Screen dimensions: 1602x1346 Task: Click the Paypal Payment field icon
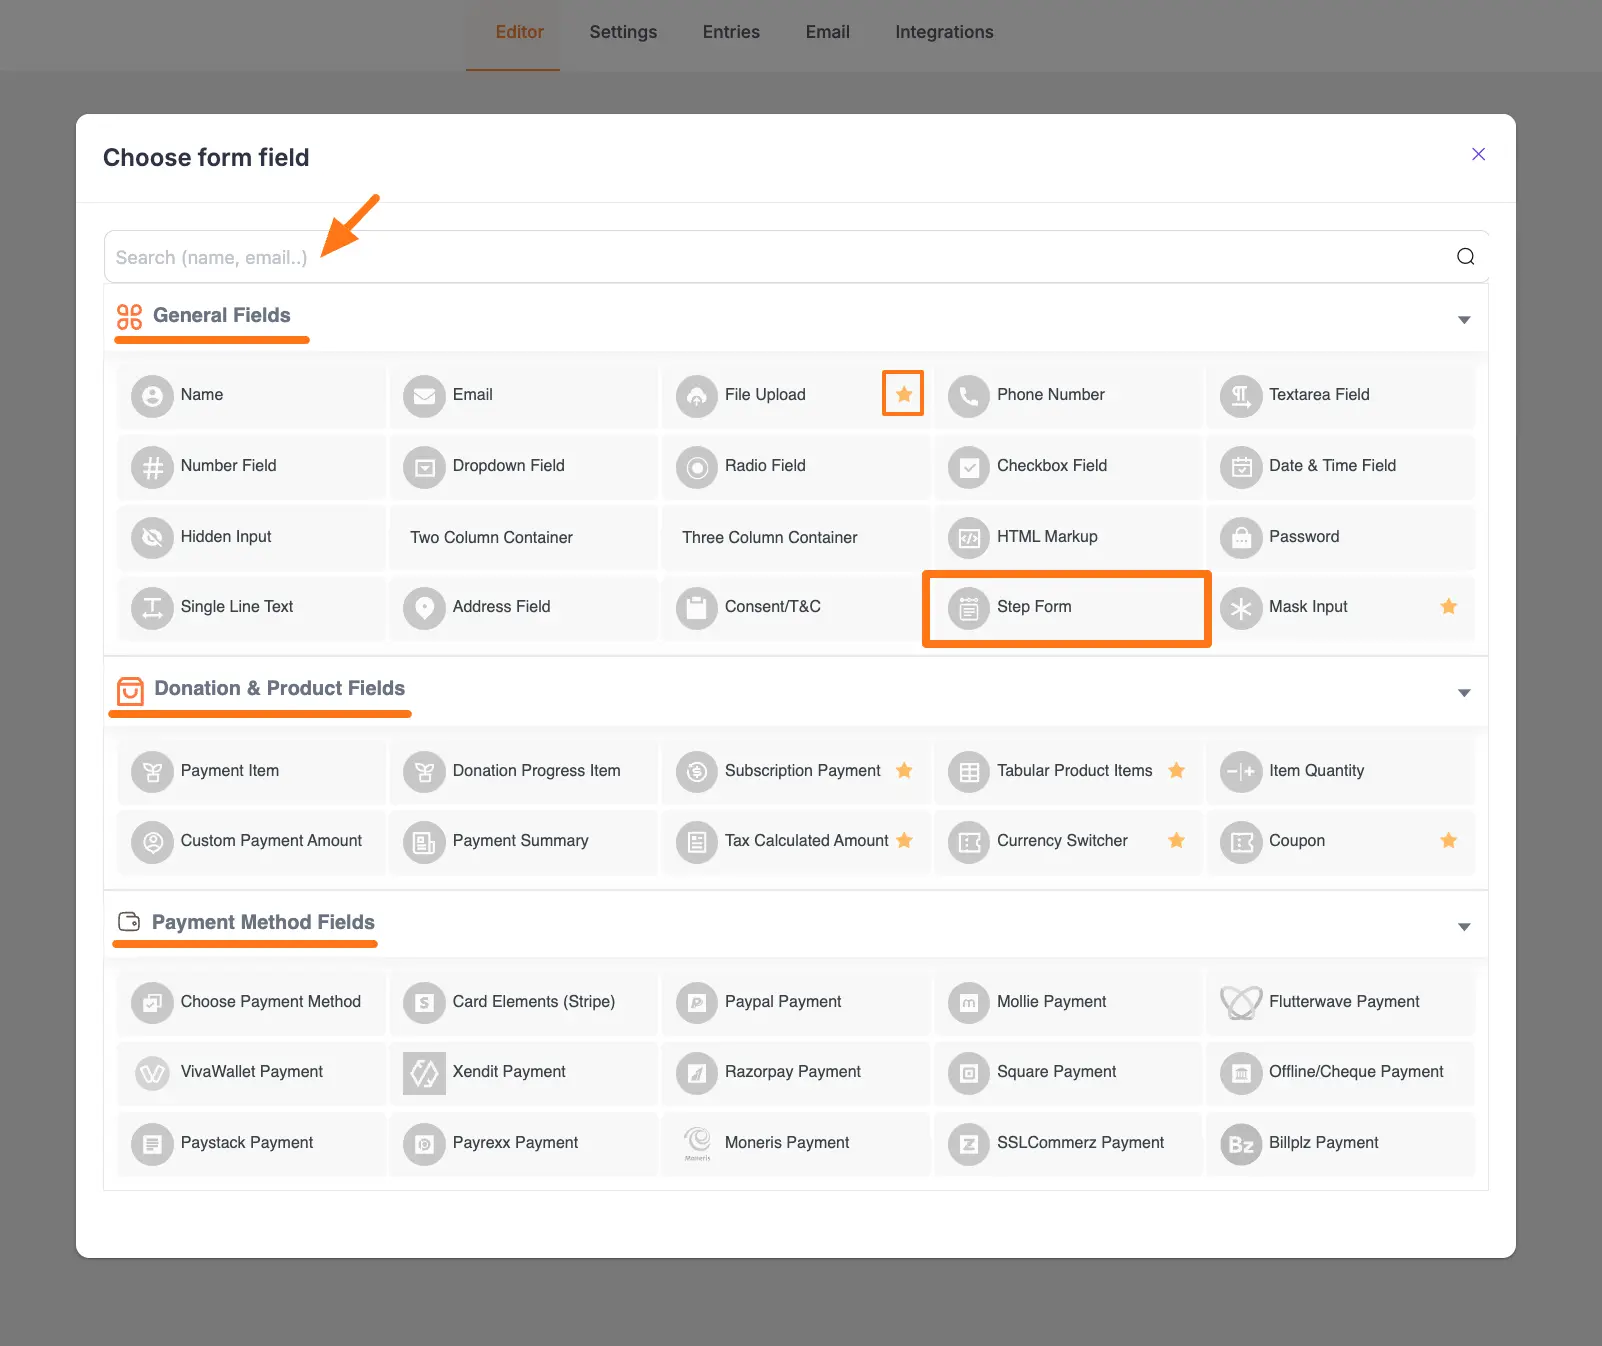point(697,1001)
